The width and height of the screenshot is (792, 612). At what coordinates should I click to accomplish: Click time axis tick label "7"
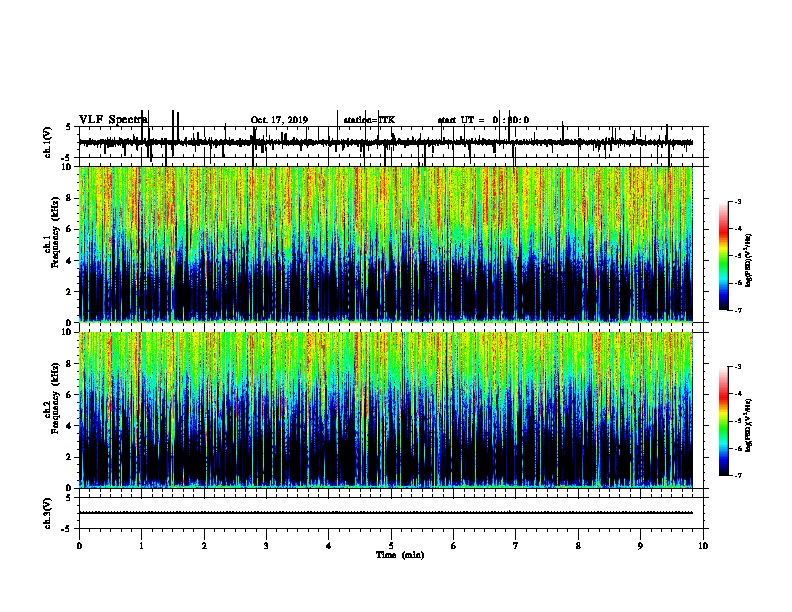point(516,546)
